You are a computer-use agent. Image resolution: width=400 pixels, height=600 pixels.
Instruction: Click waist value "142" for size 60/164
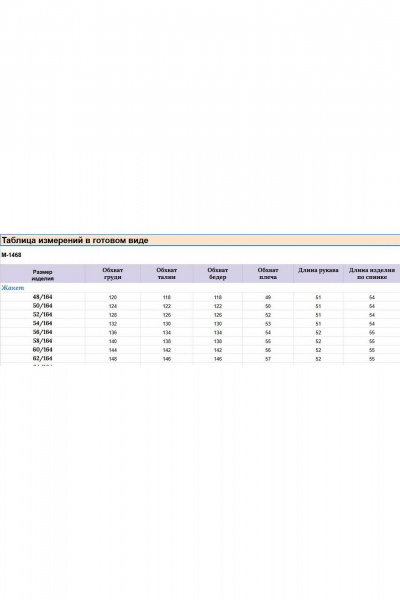[167, 350]
